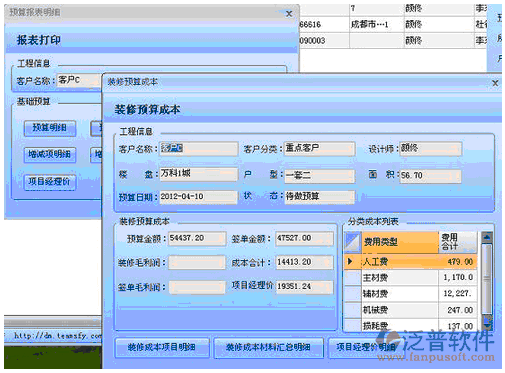Click the 增减项明细 button
Screen dimensions: 505x373
point(50,154)
